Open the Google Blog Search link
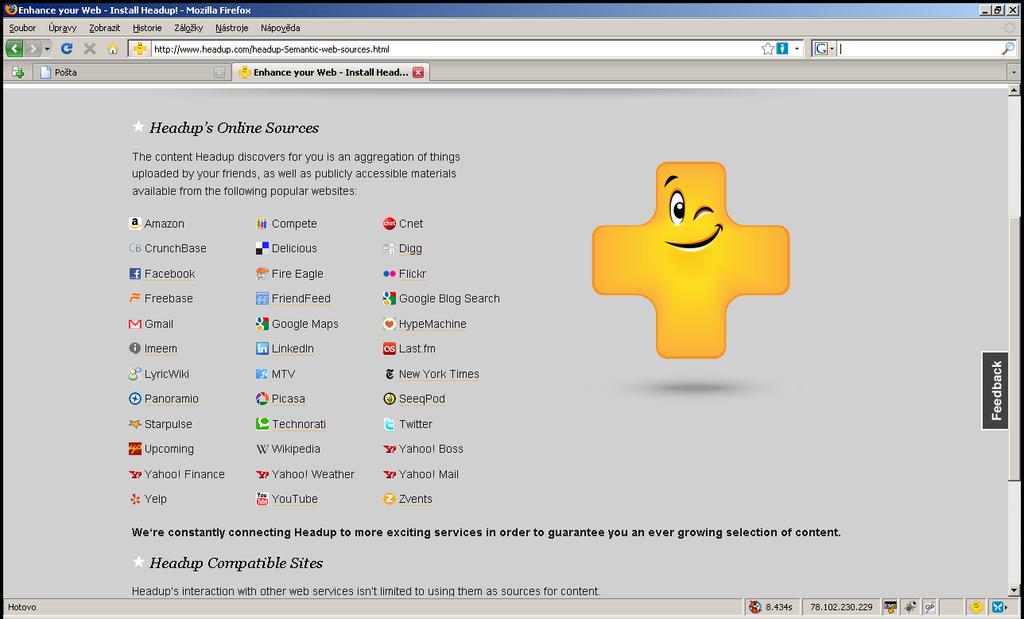Image resolution: width=1024 pixels, height=619 pixels. click(x=449, y=298)
